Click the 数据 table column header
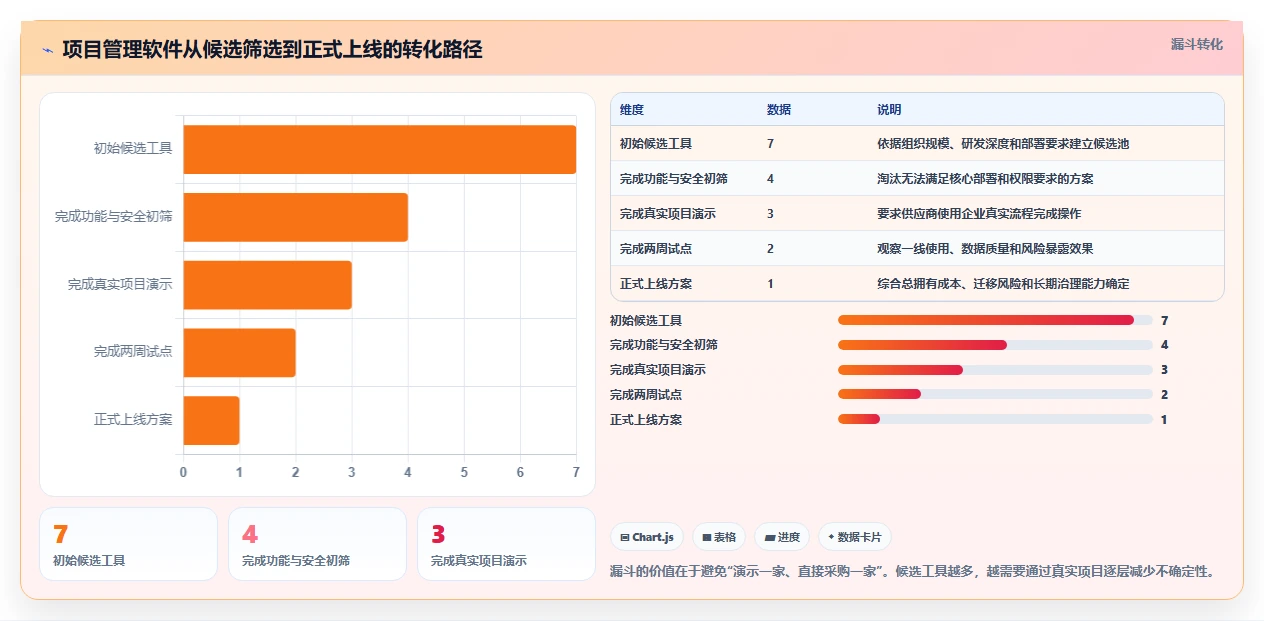The width and height of the screenshot is (1264, 621). [x=779, y=110]
